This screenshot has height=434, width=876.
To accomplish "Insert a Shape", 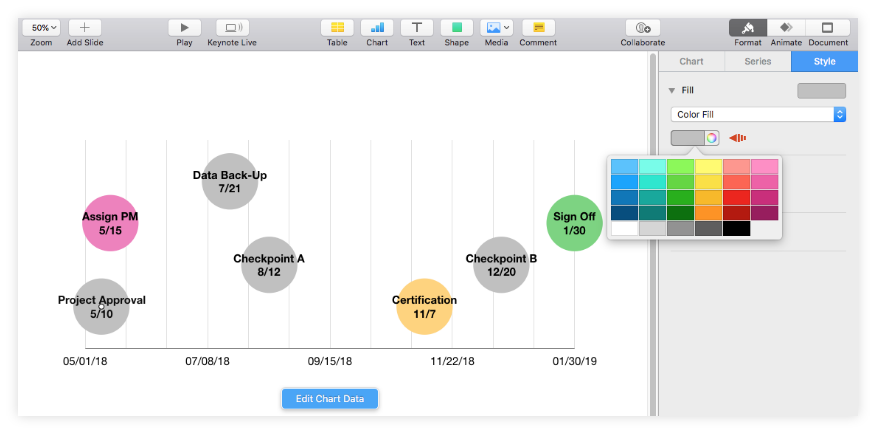I will point(456,27).
